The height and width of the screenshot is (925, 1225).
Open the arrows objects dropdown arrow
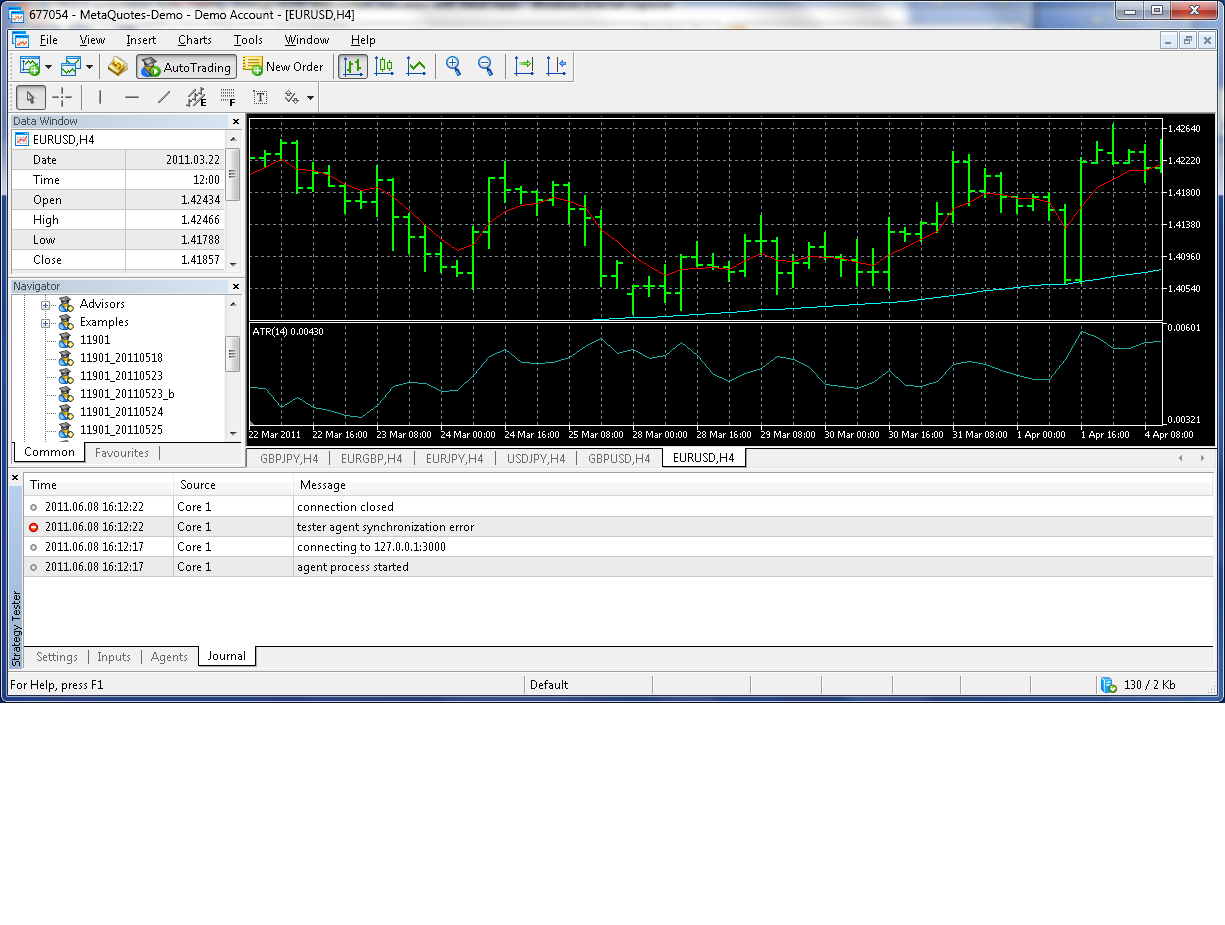(311, 97)
